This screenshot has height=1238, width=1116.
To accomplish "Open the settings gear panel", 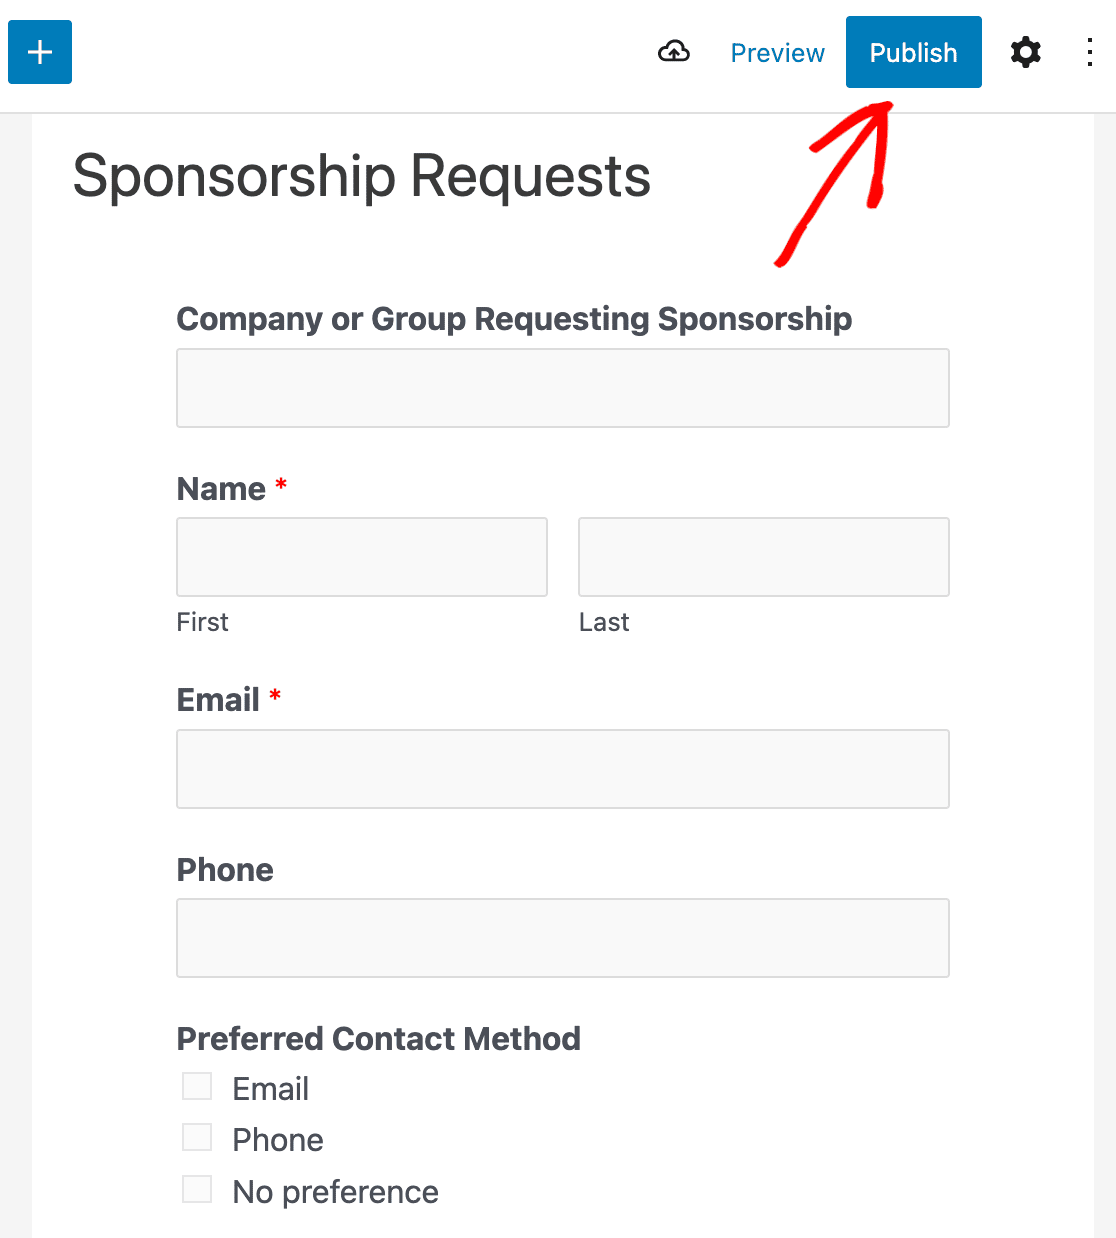I will tap(1025, 52).
